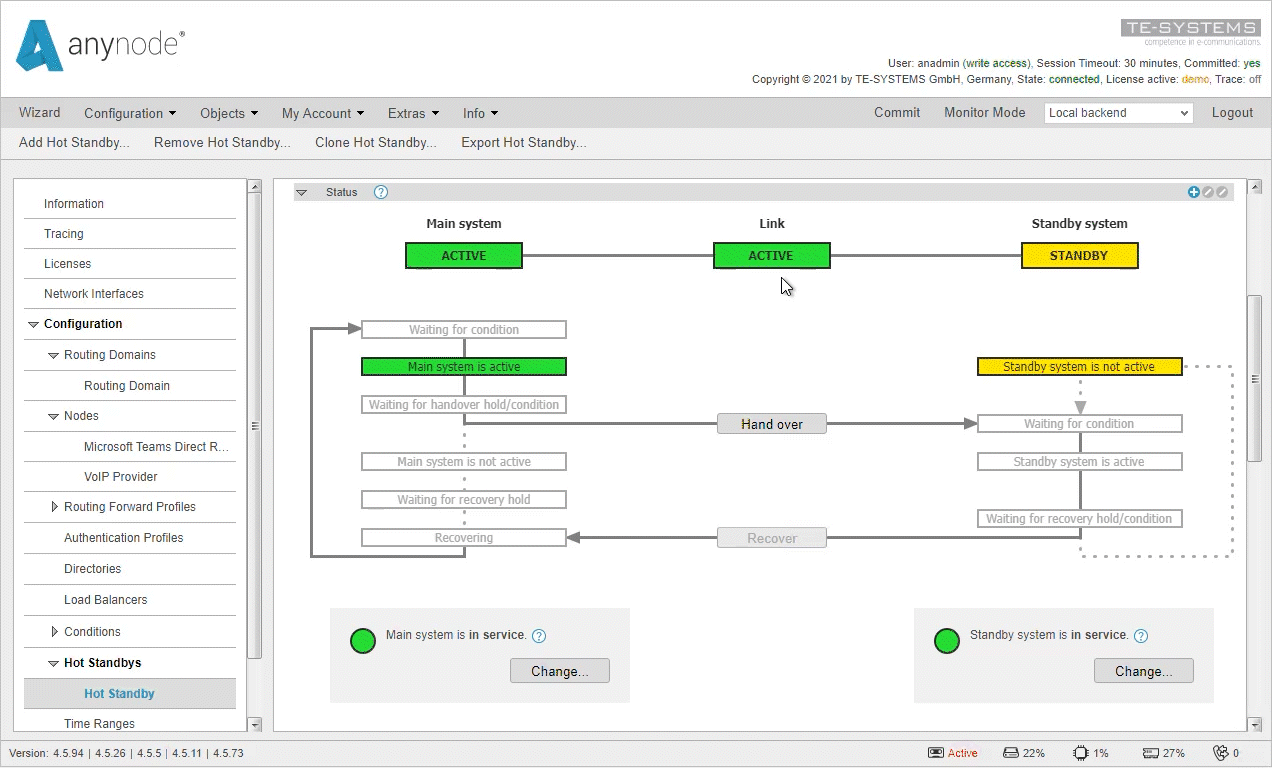Open help beside Main system is in service
The image size is (1272, 768).
[539, 635]
